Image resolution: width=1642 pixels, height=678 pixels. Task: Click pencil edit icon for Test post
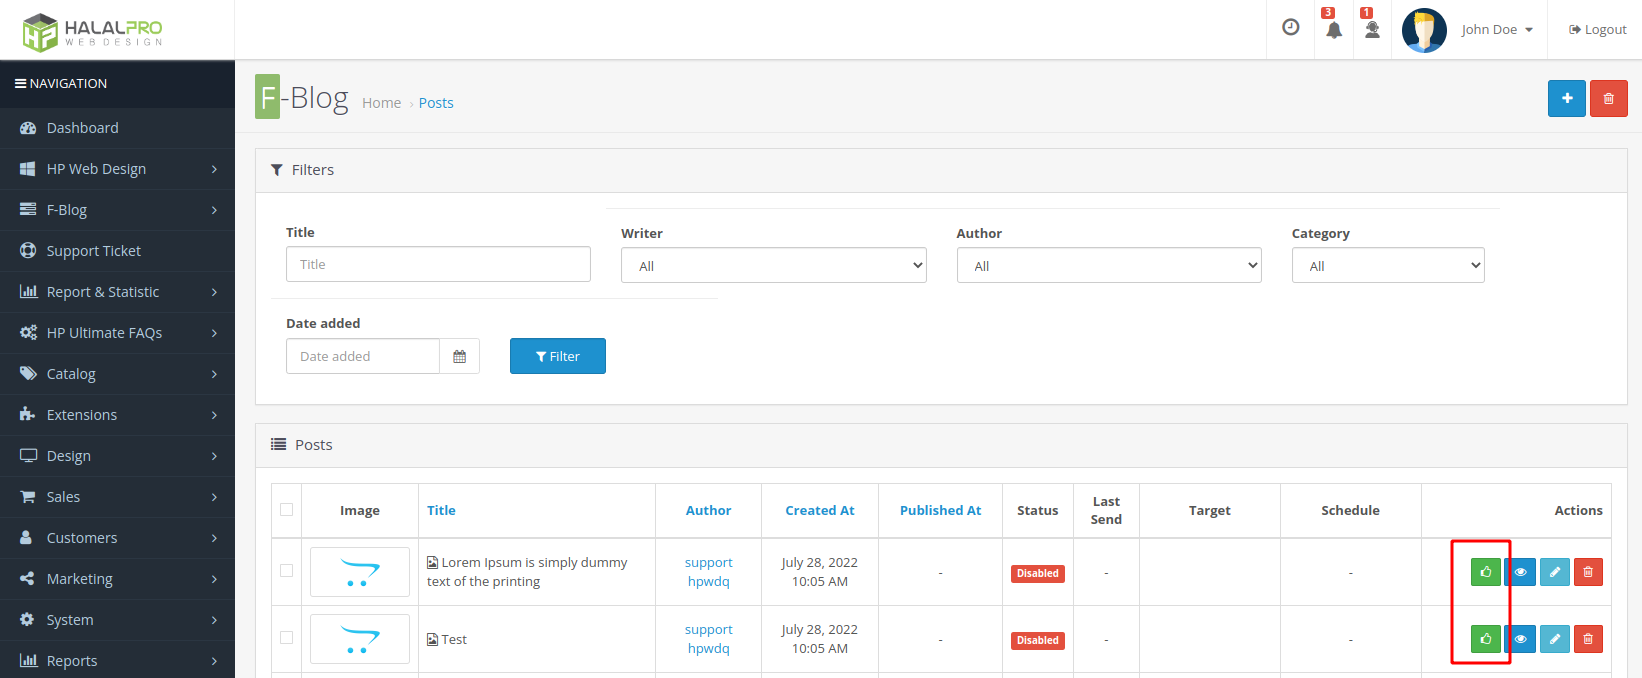point(1554,639)
